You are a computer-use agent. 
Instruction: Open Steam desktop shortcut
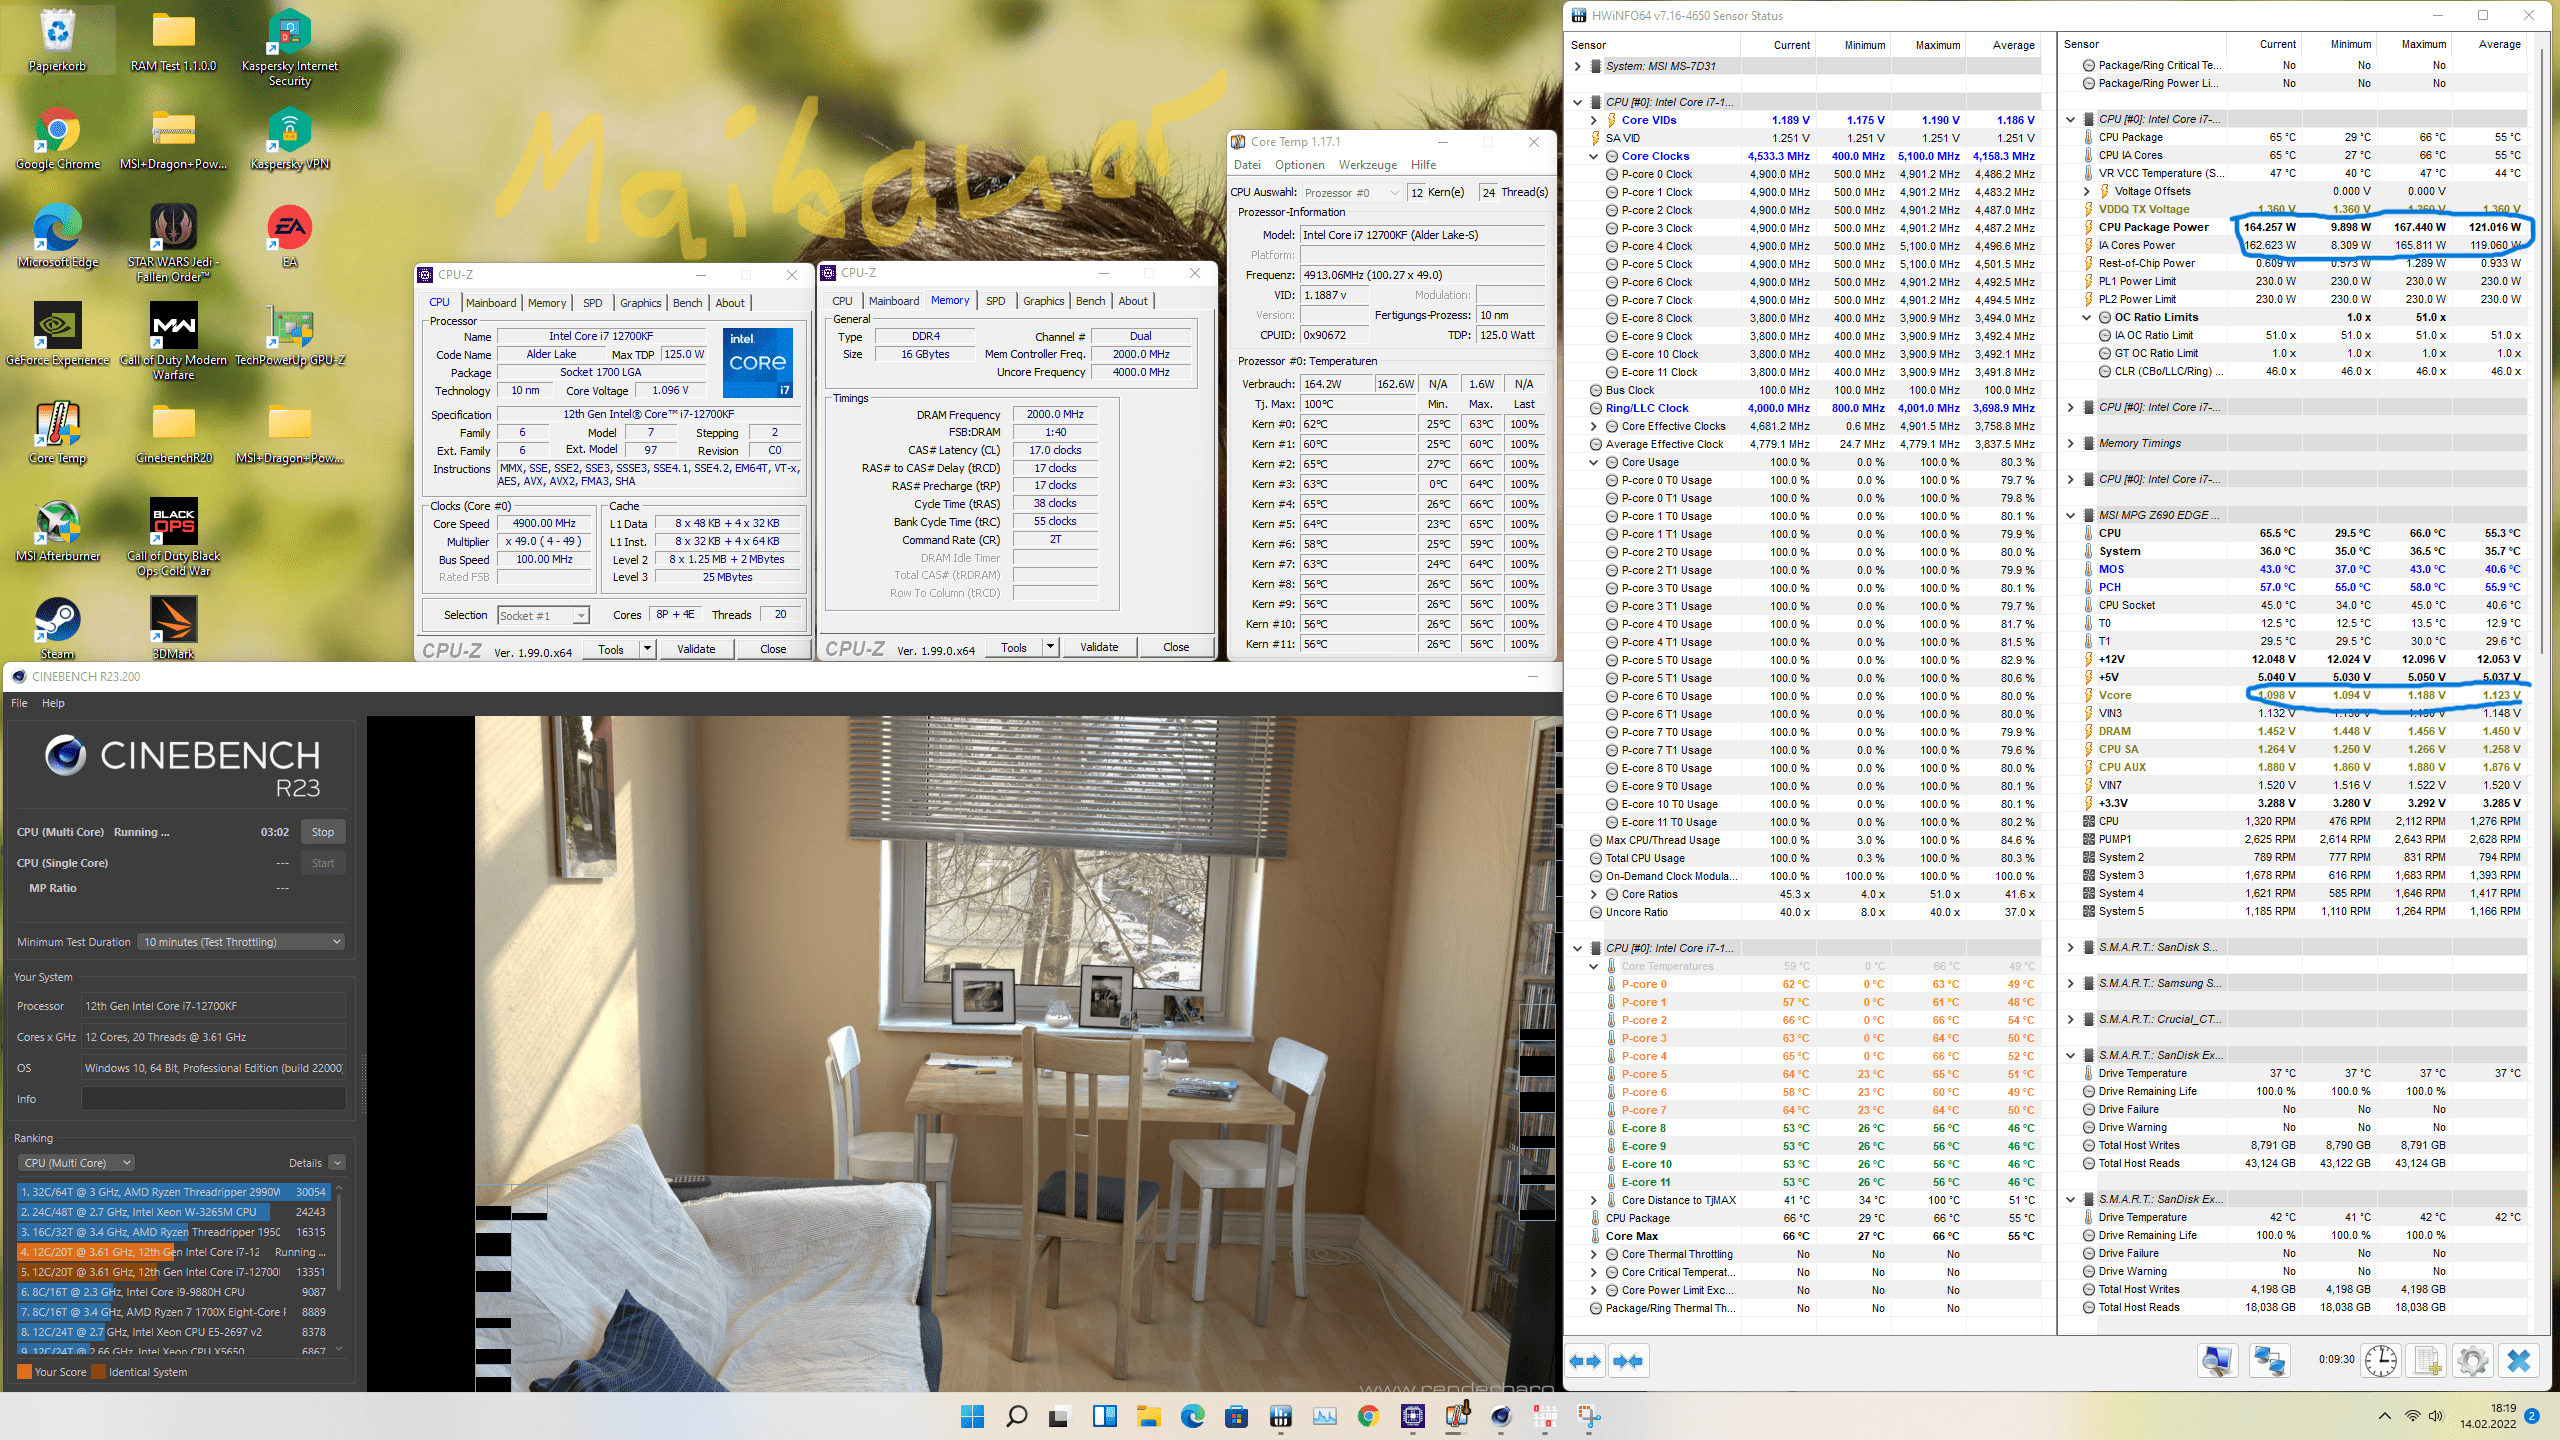tap(58, 628)
